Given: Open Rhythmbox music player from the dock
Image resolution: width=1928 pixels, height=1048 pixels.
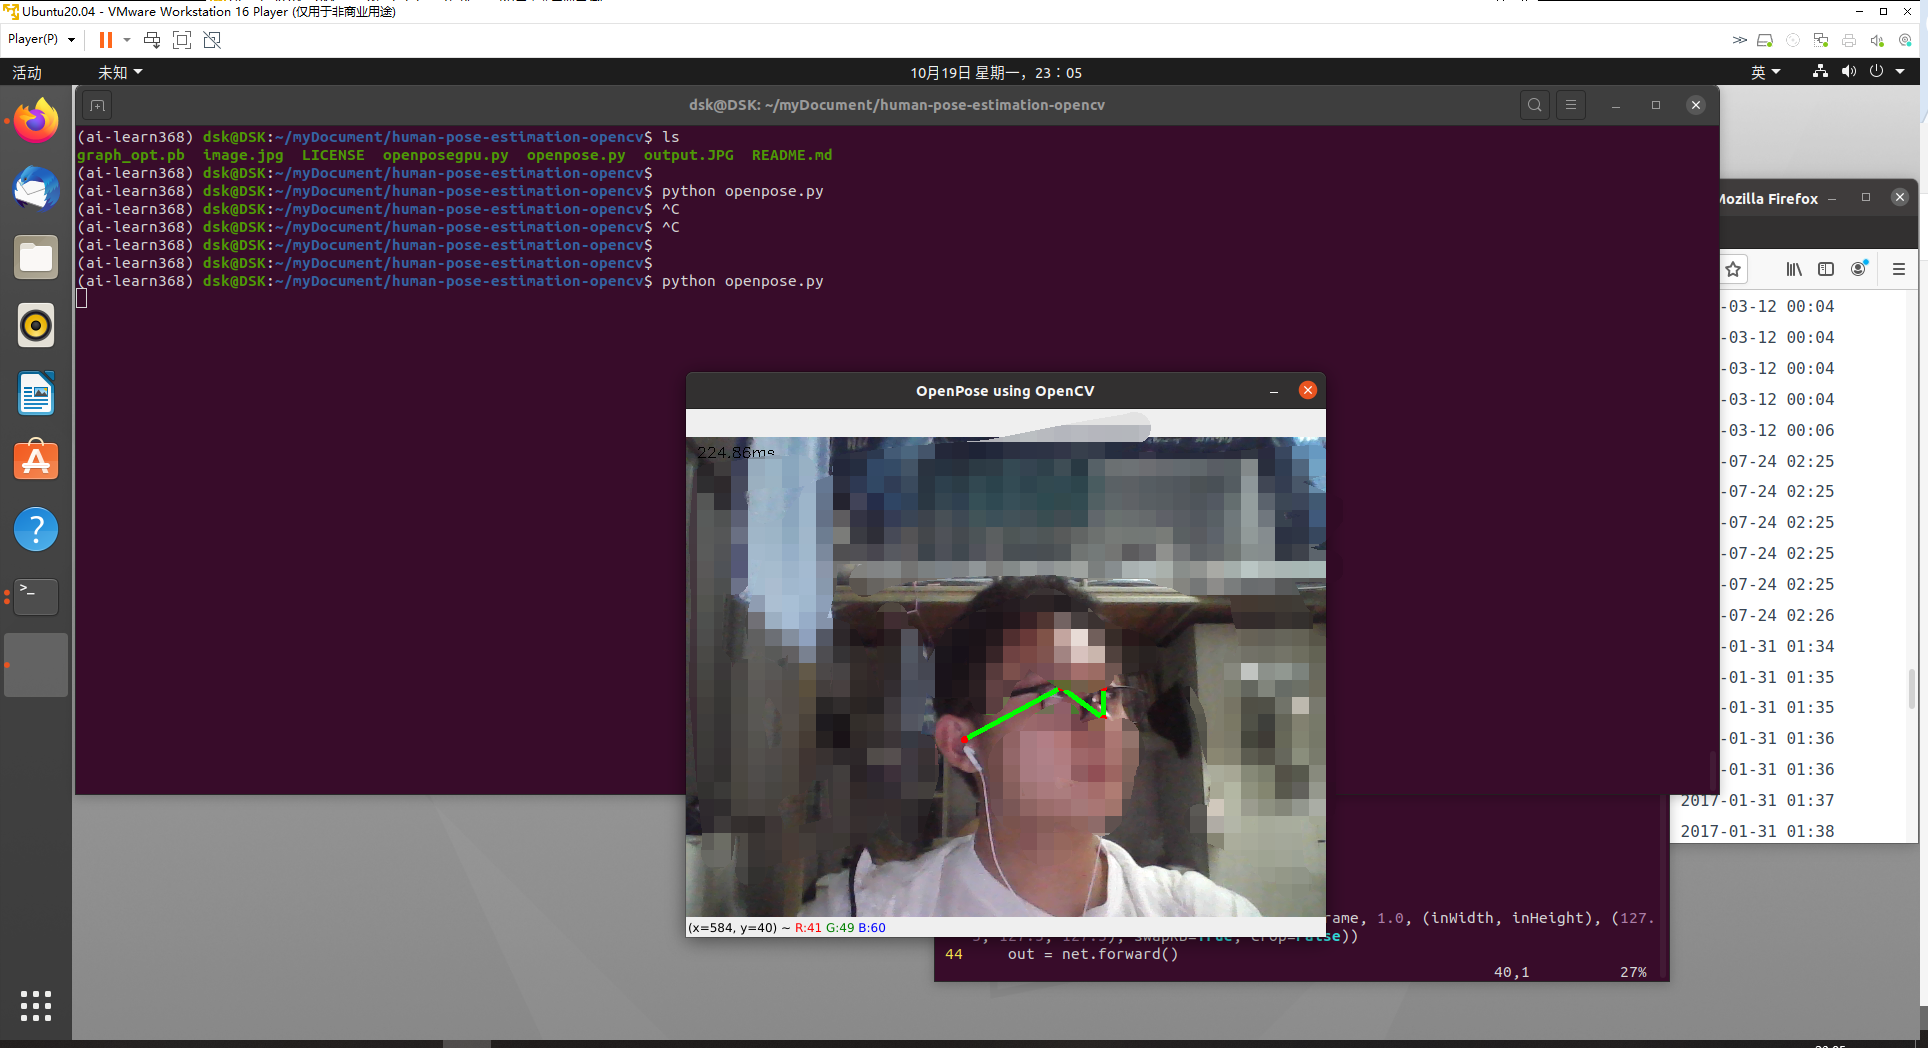Looking at the screenshot, I should pyautogui.click(x=35, y=325).
